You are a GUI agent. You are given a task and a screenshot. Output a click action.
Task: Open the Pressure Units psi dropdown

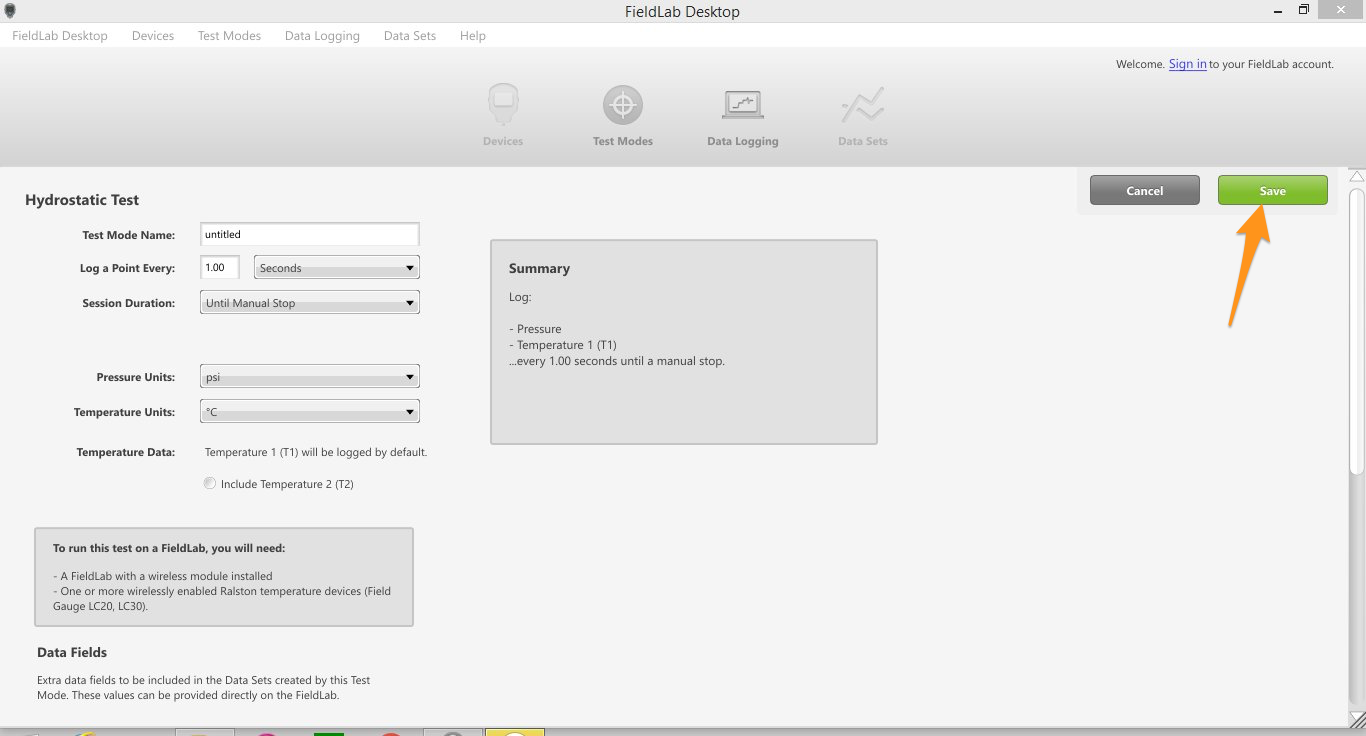(310, 377)
